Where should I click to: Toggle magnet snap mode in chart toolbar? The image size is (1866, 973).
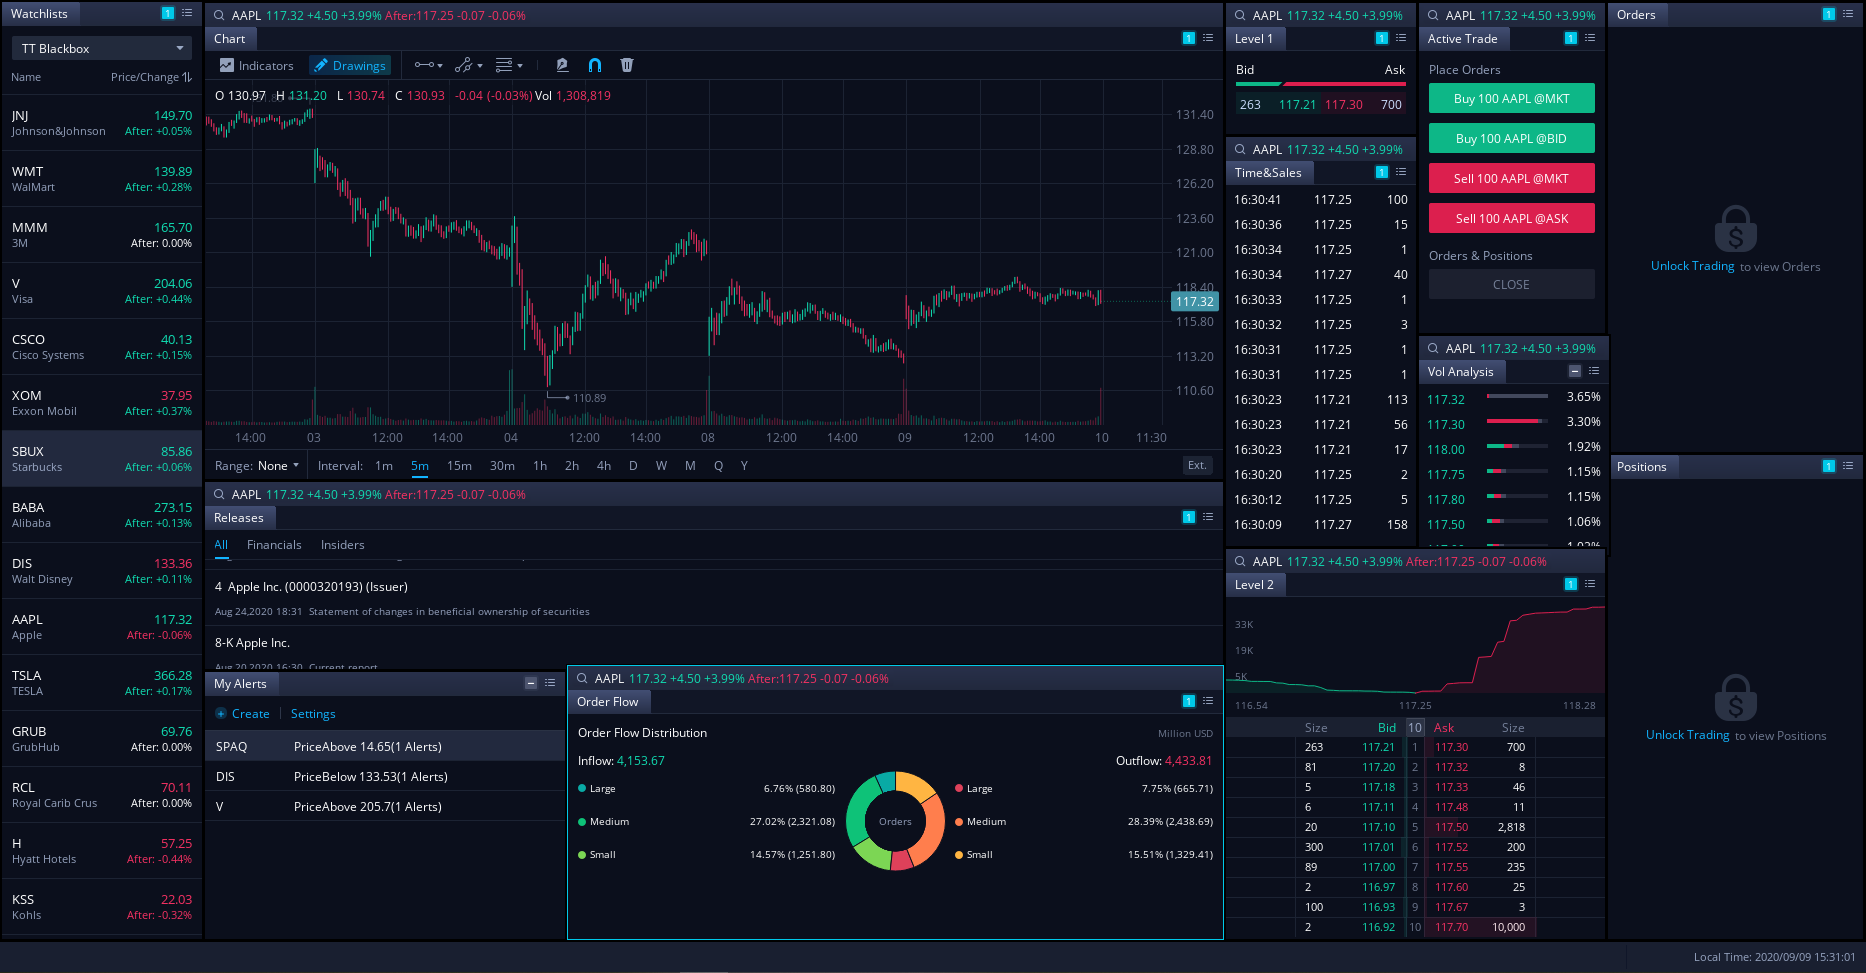(595, 65)
